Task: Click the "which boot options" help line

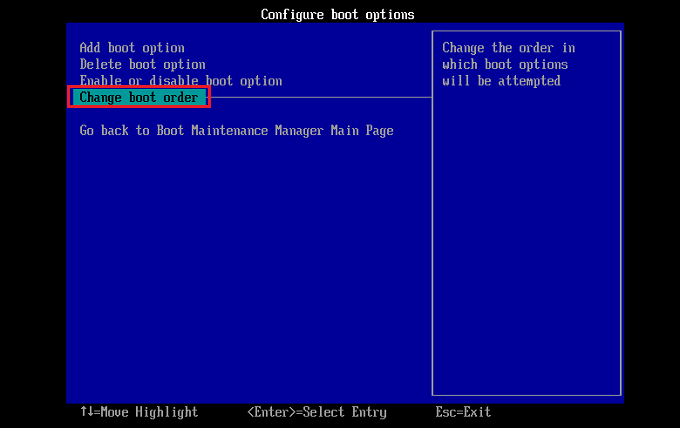Action: 505,65
